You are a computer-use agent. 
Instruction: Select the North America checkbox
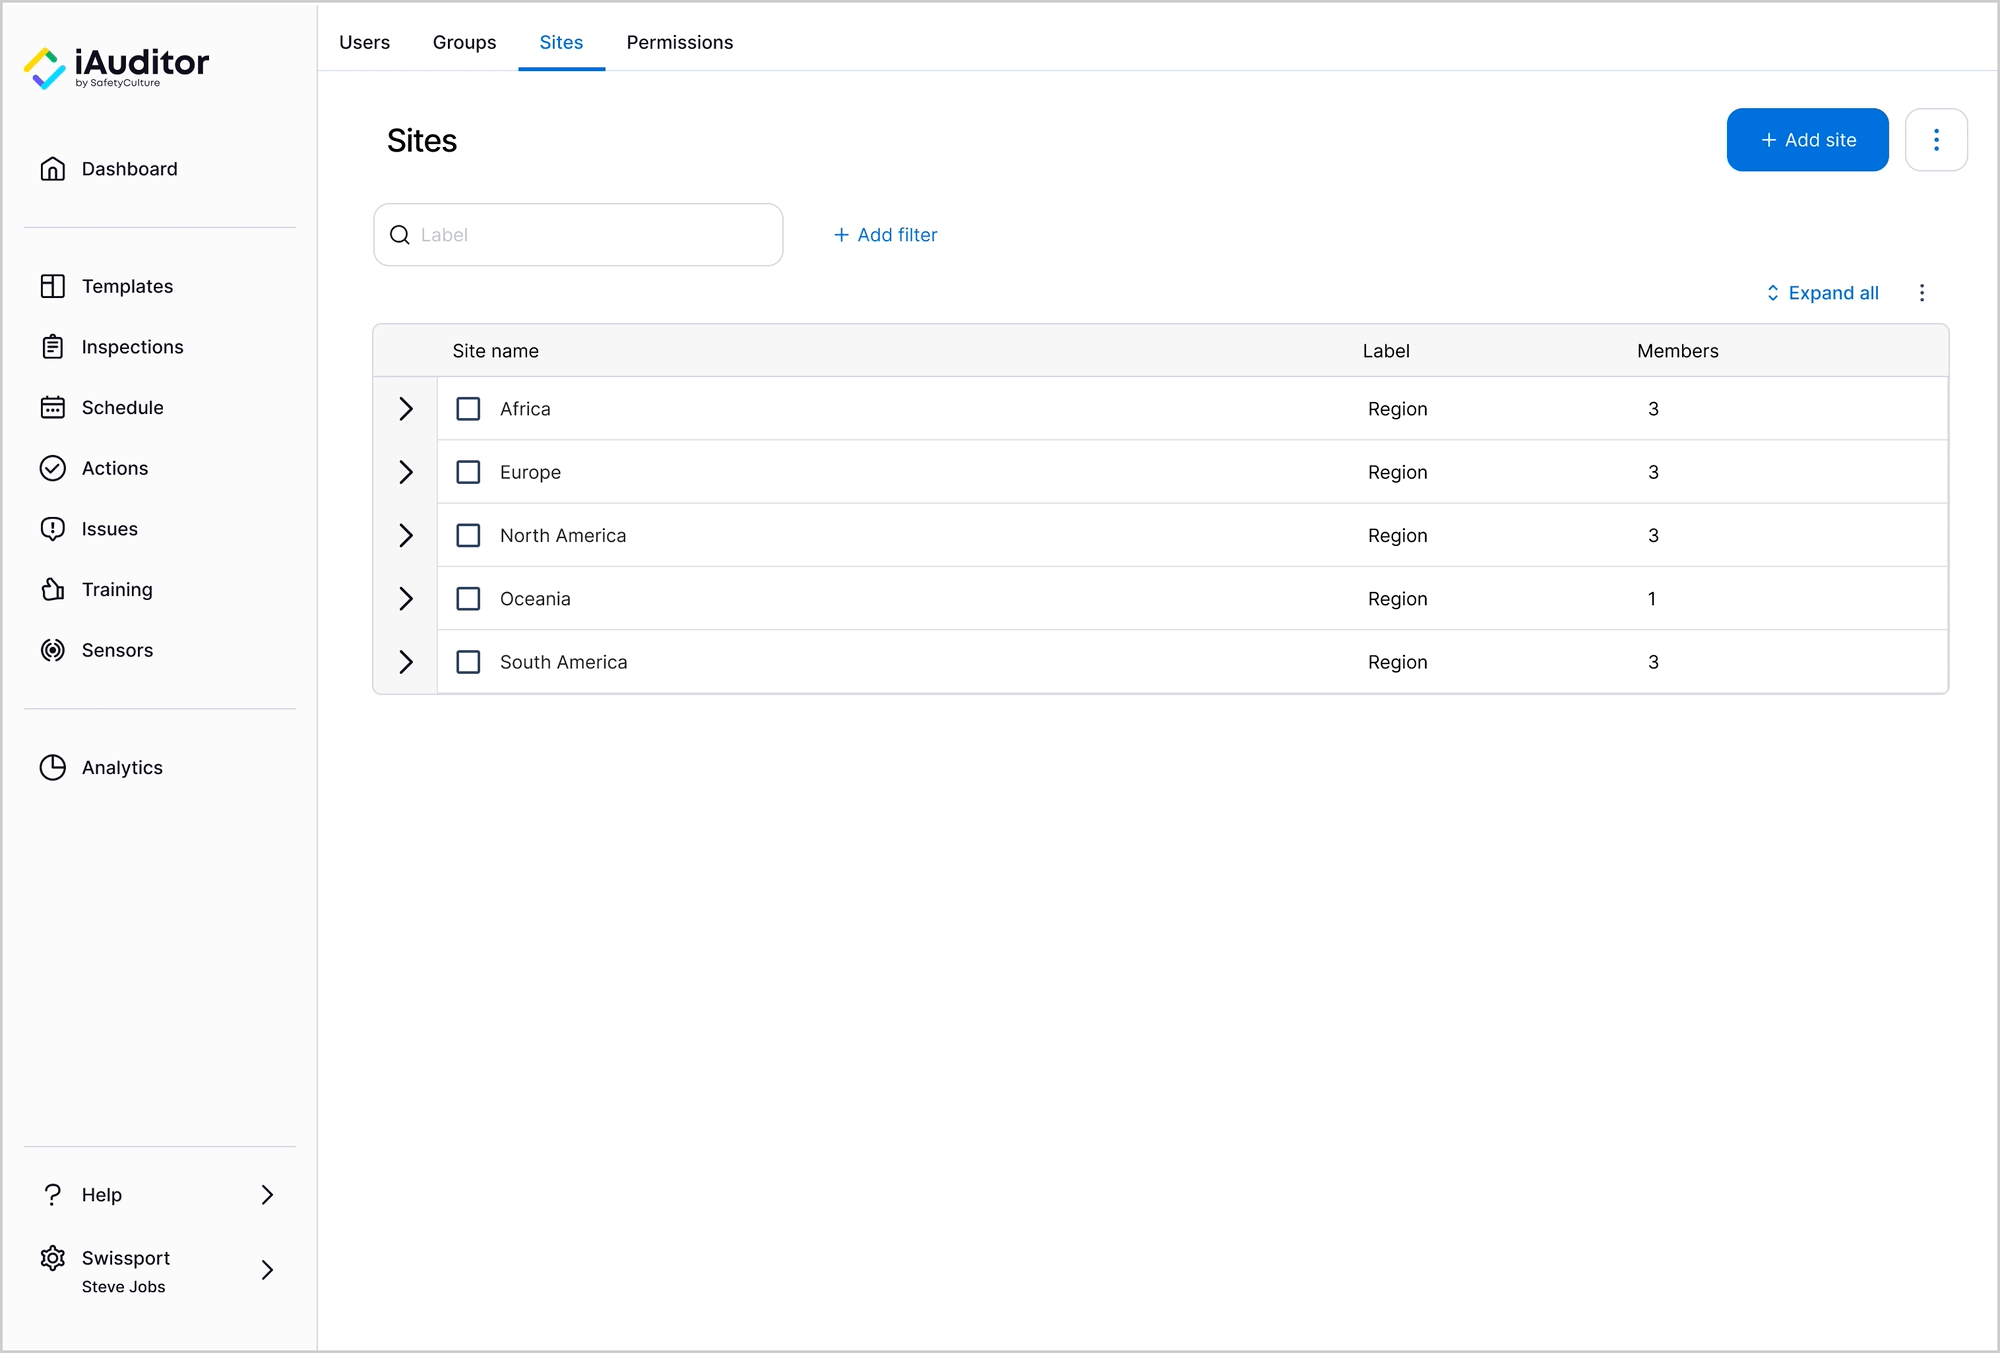coord(468,535)
